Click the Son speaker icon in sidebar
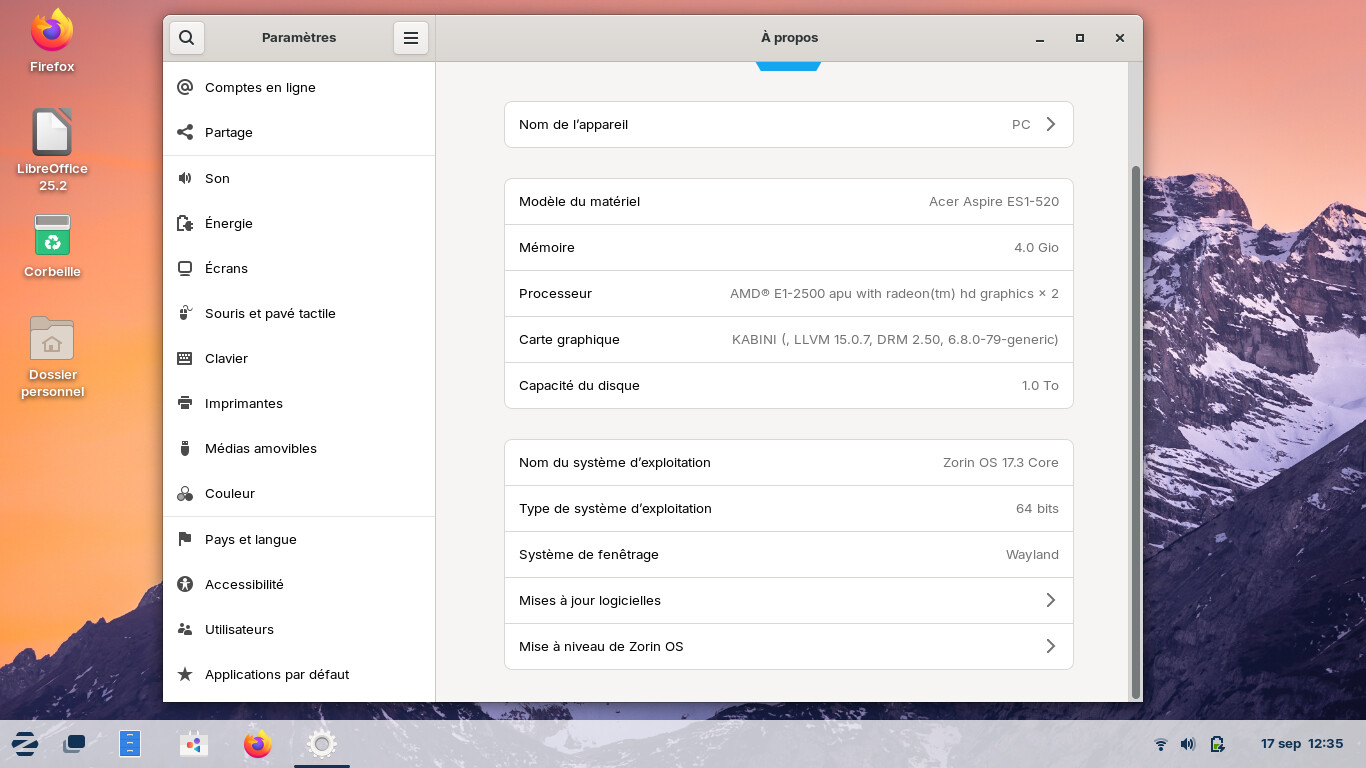Screen dimensions: 1366x768 pos(185,179)
